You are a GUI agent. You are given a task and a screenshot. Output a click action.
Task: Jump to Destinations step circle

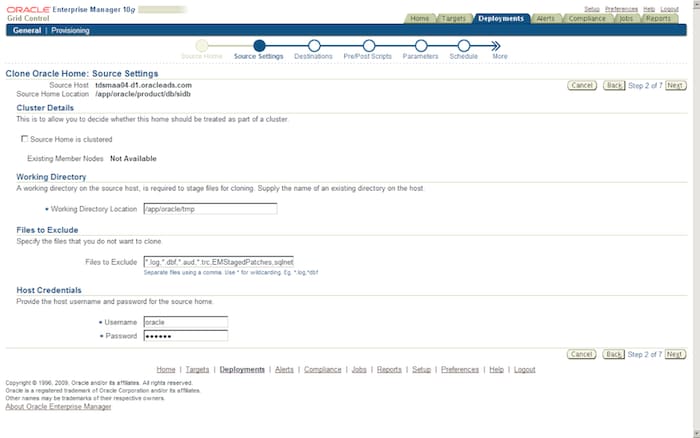[314, 46]
